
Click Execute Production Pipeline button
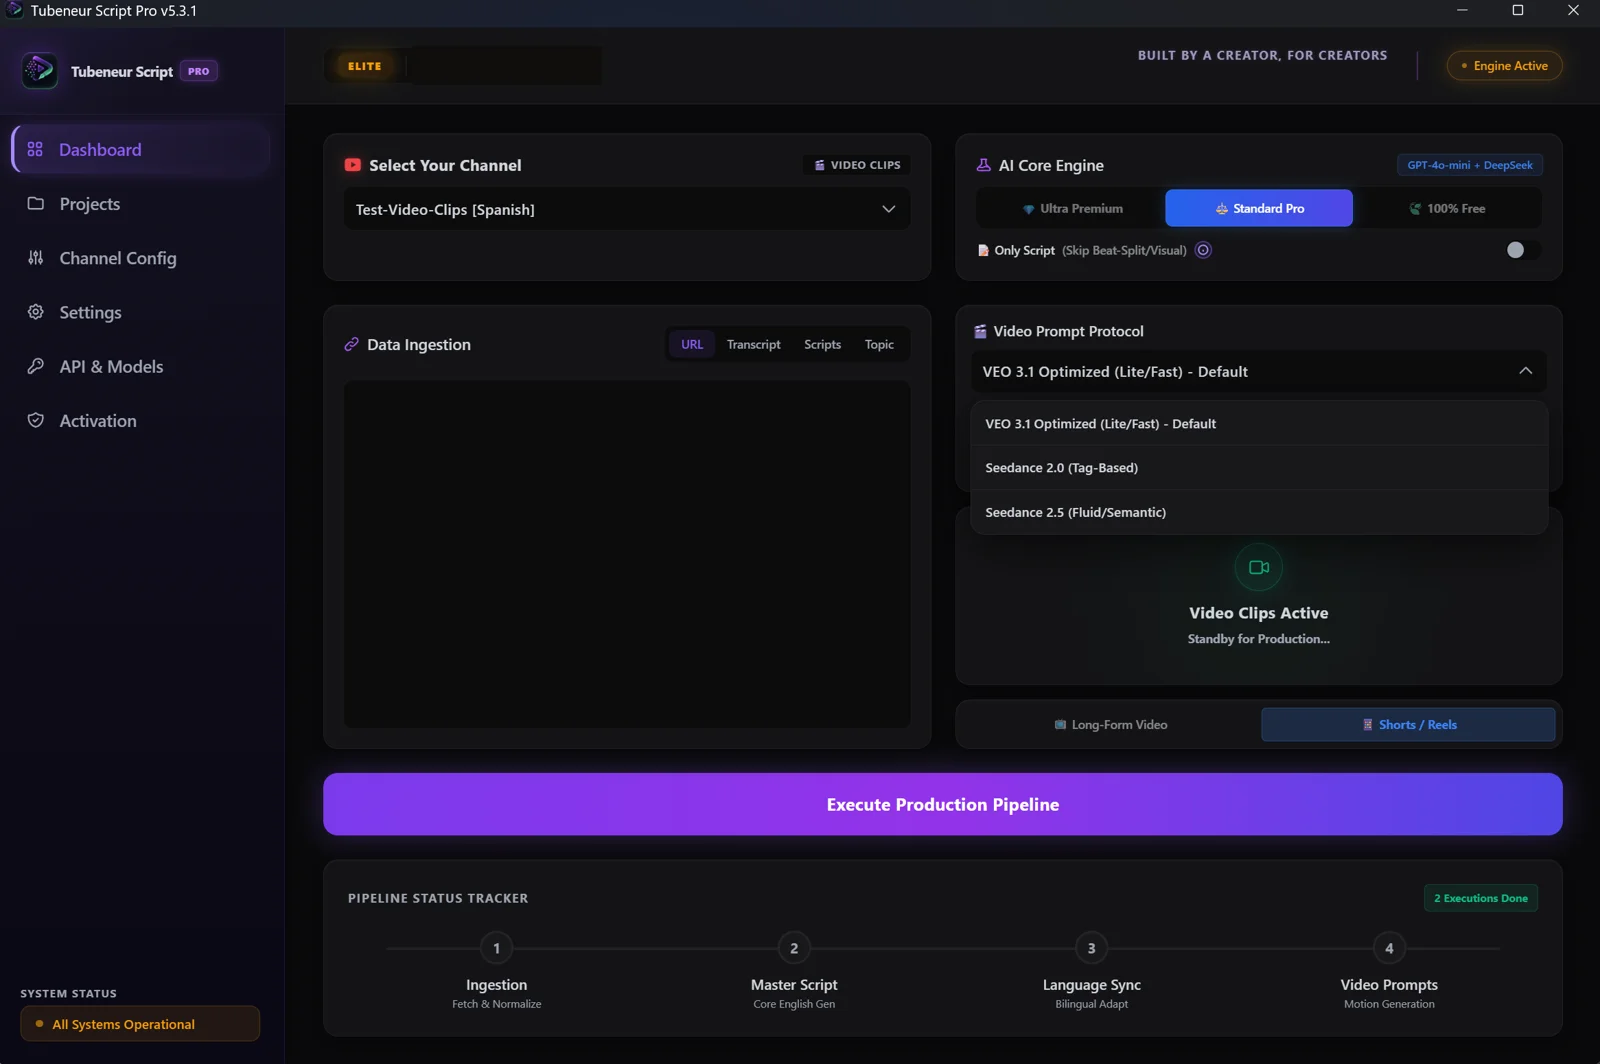(943, 804)
